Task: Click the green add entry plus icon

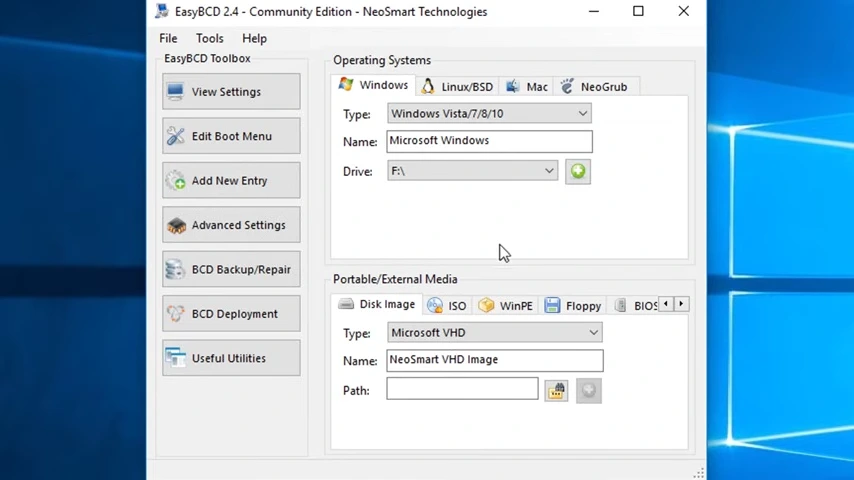Action: (x=578, y=172)
